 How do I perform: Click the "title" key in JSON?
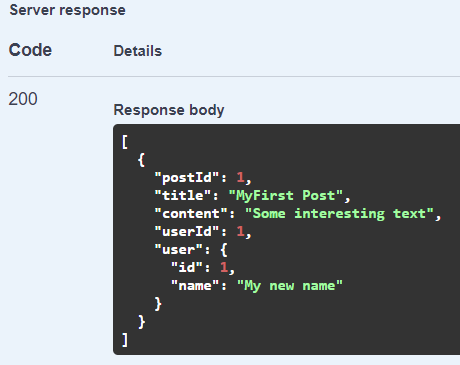click(183, 195)
